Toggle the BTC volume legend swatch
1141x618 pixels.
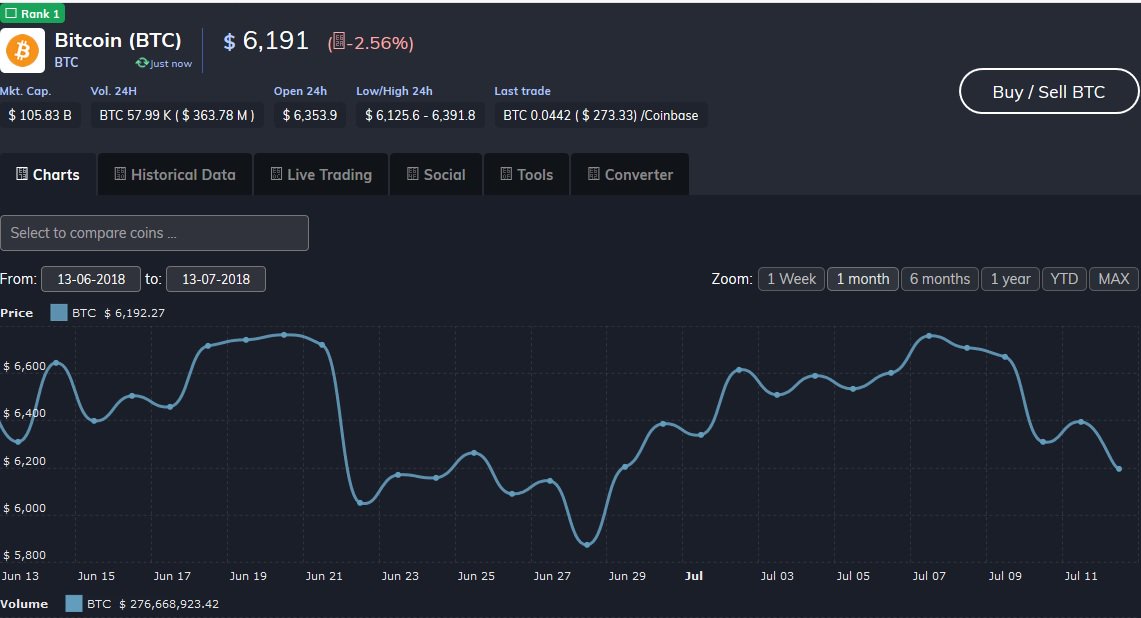[x=73, y=603]
